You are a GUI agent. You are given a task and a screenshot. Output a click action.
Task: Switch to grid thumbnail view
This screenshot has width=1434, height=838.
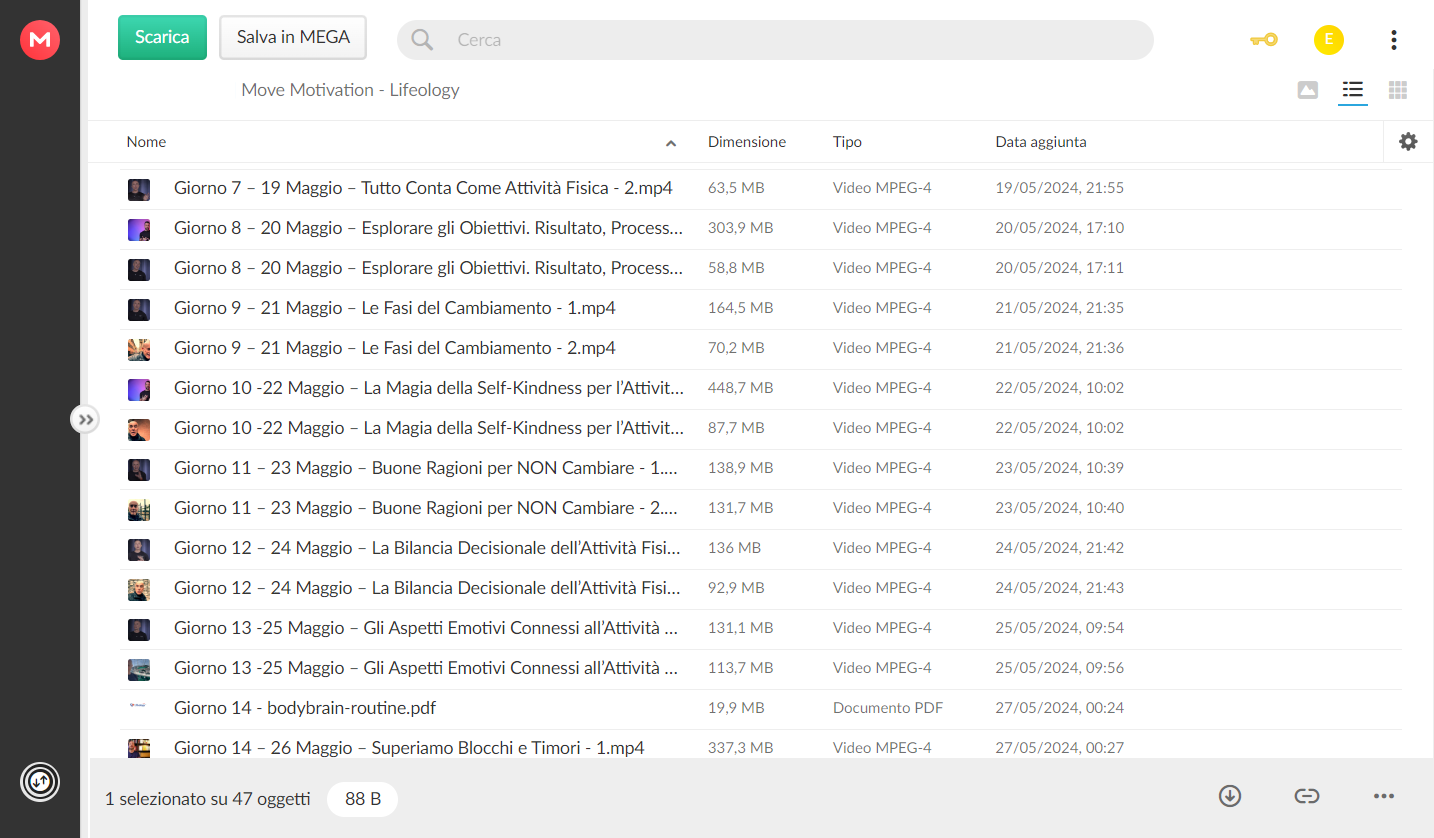[1398, 90]
